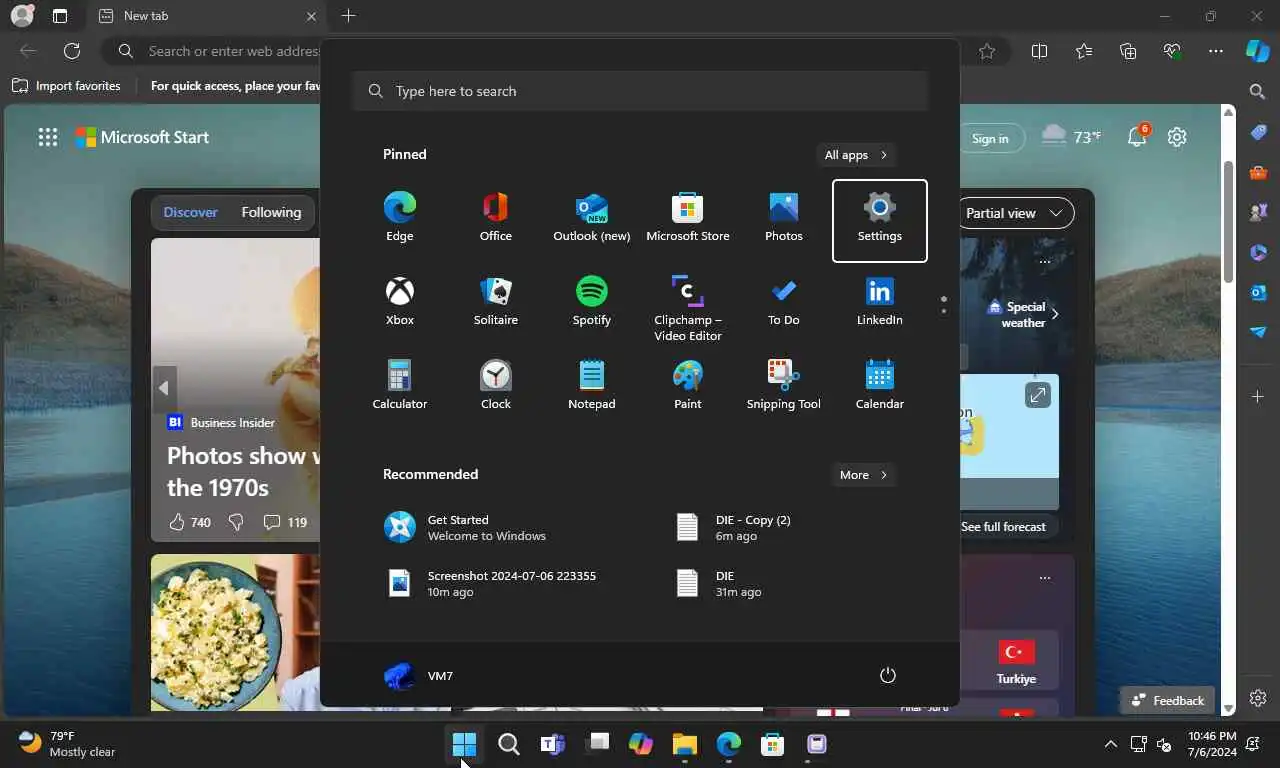Show hidden system tray icons
The image size is (1280, 768).
(x=1111, y=744)
